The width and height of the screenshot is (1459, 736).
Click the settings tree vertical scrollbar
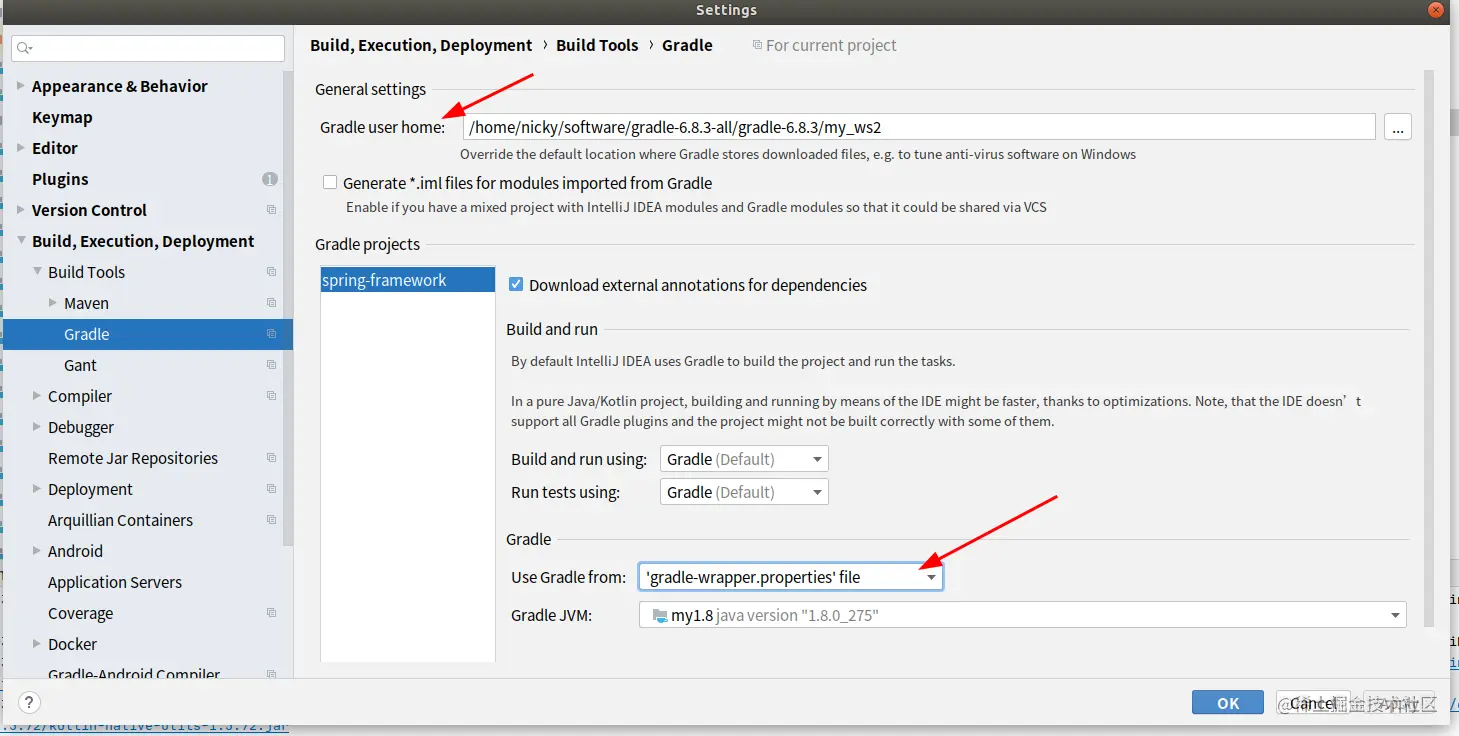point(288,310)
